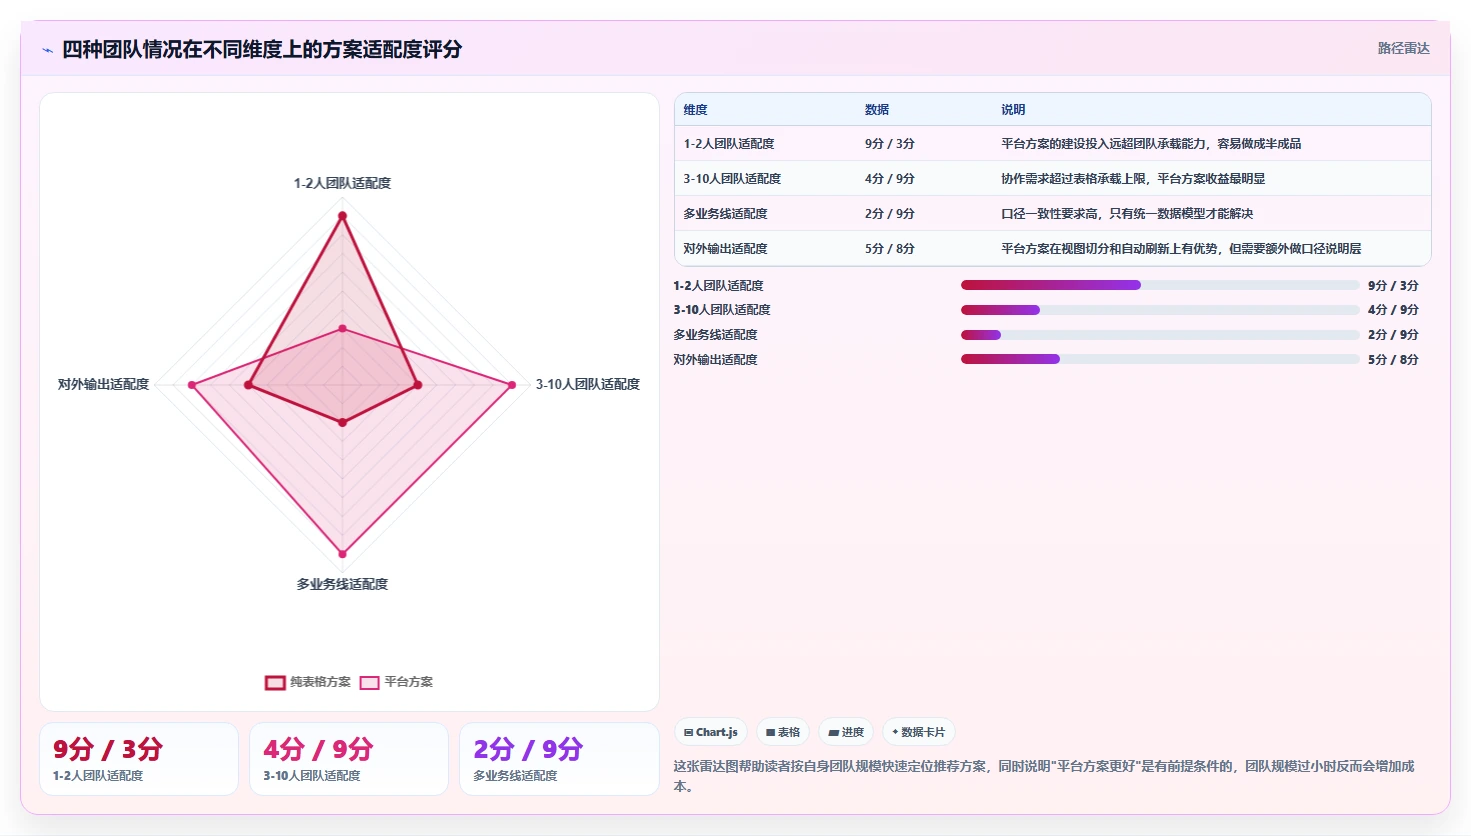1471x836 pixels.
Task: Click description 协作需求超过表格承载上限
Action: pos(1133,179)
